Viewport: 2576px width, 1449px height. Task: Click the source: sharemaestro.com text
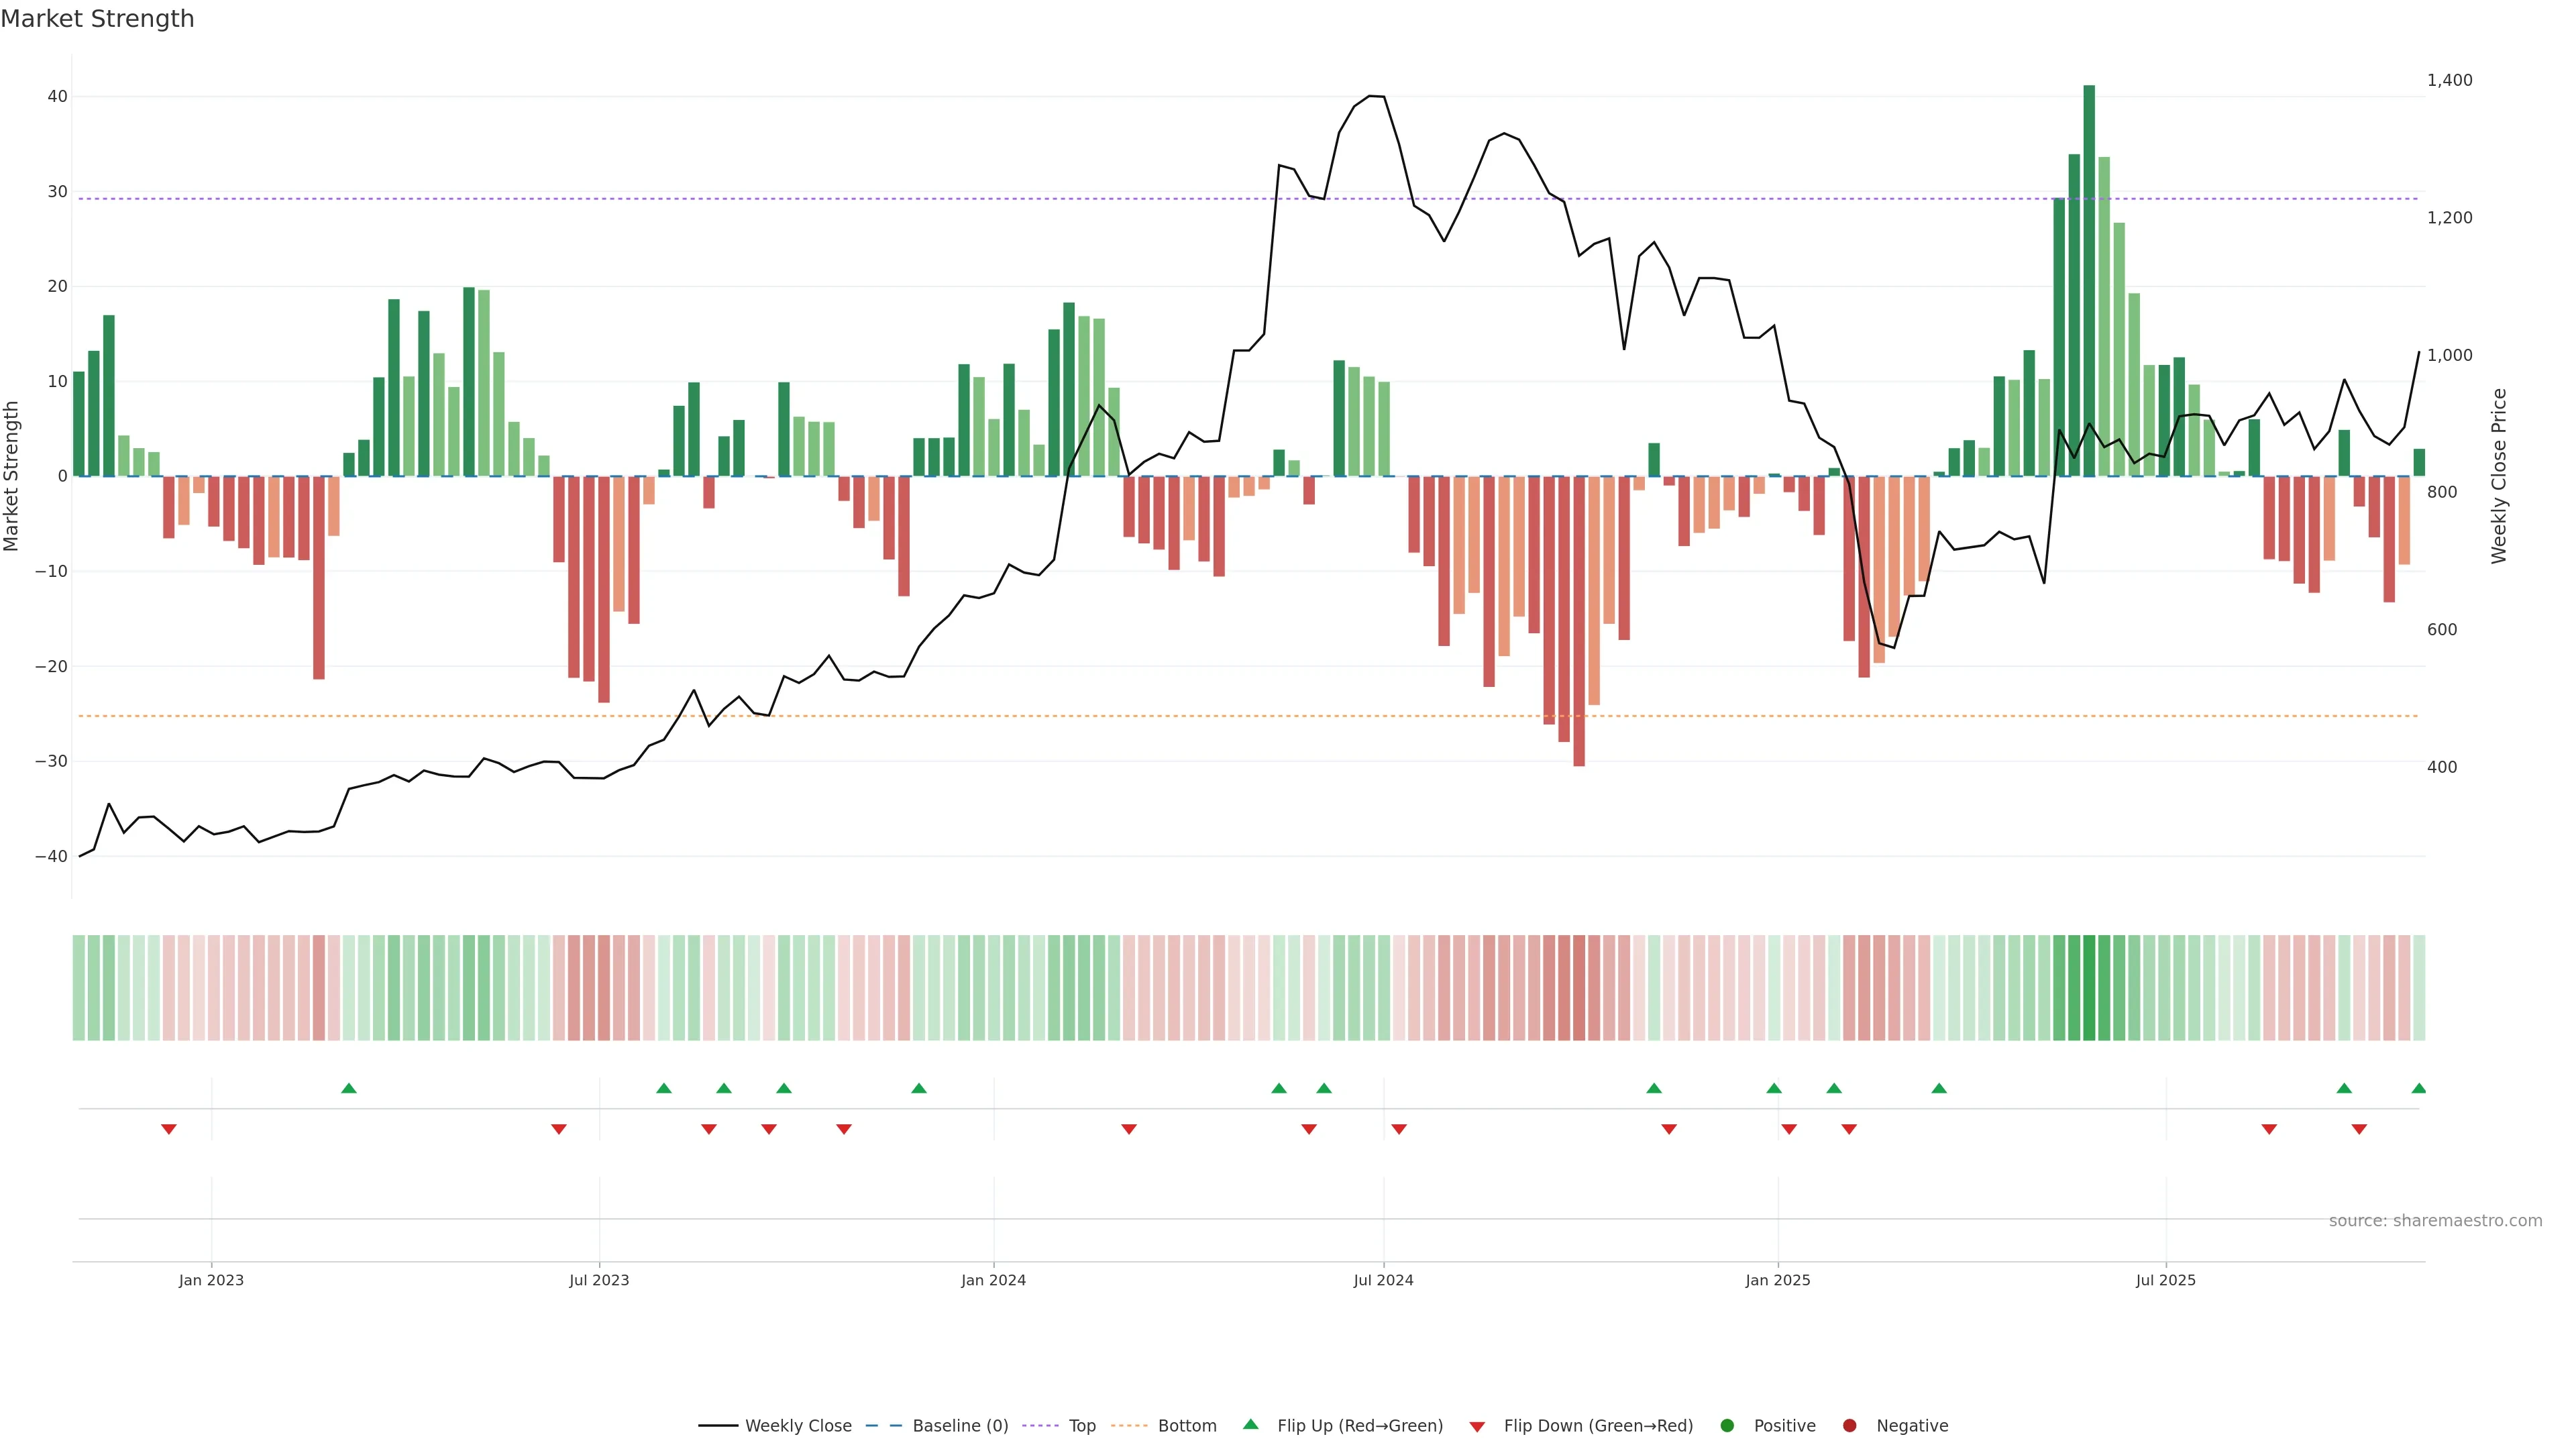click(x=2435, y=1220)
